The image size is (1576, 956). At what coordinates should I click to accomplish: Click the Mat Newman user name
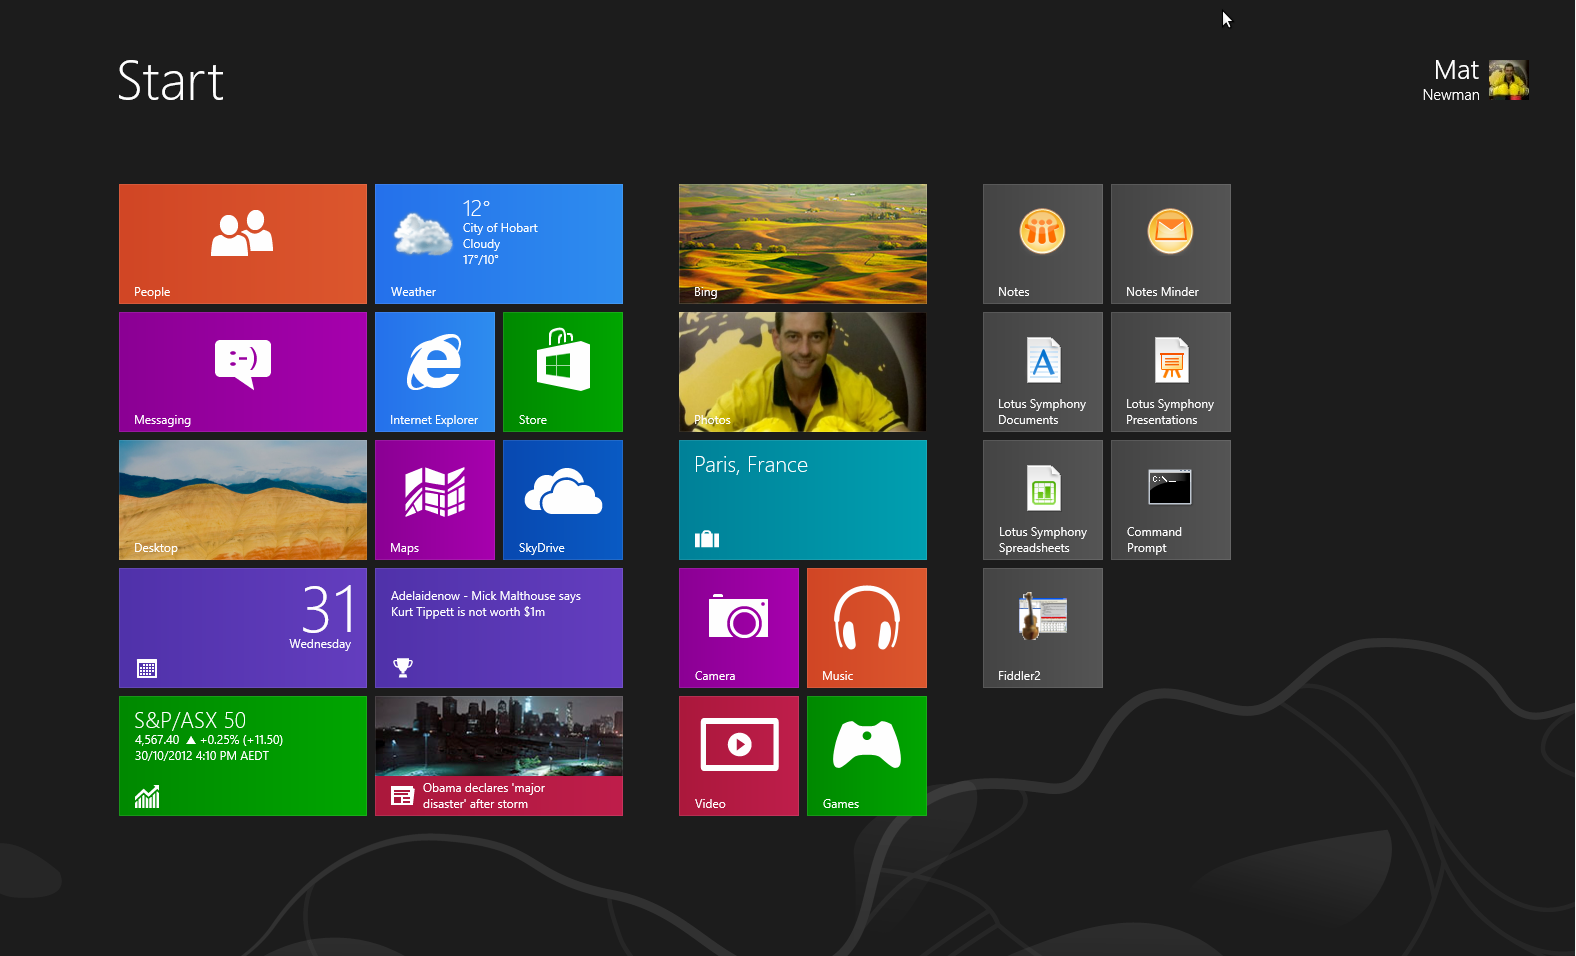[1451, 80]
